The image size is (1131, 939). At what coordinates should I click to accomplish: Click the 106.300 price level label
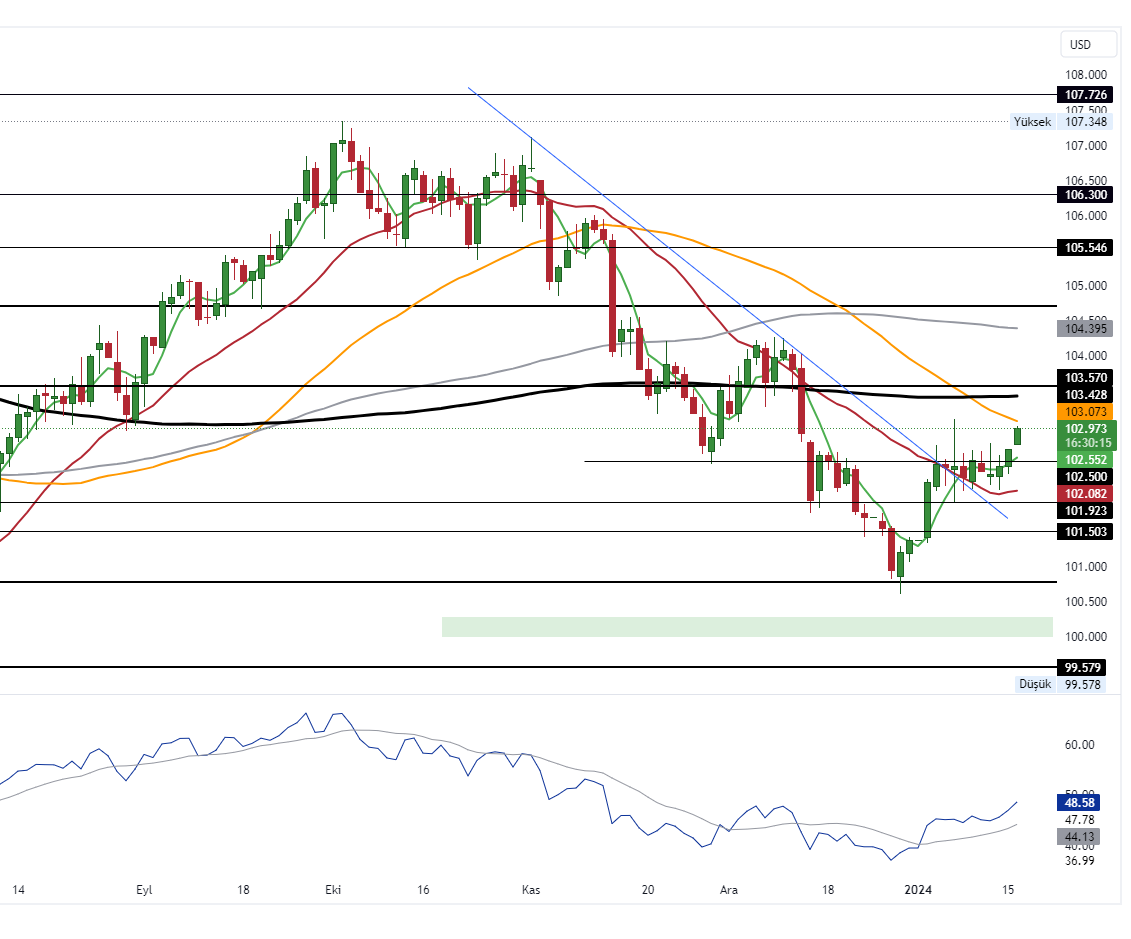(x=1084, y=195)
